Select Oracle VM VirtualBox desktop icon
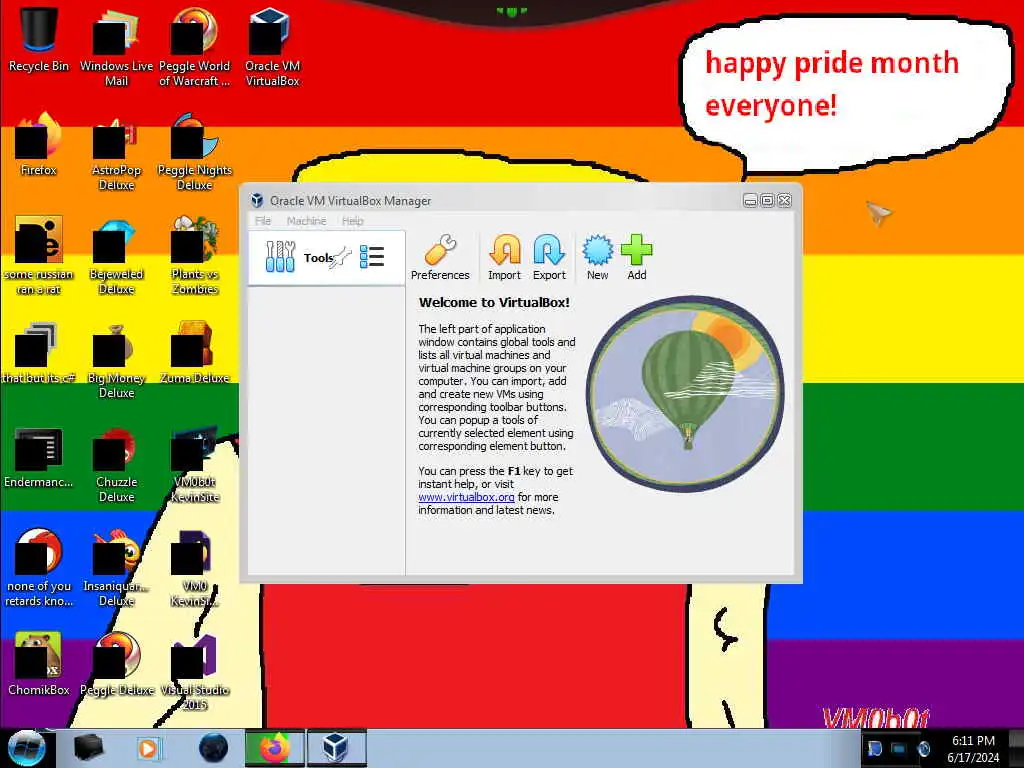This screenshot has height=768, width=1024. [x=272, y=47]
